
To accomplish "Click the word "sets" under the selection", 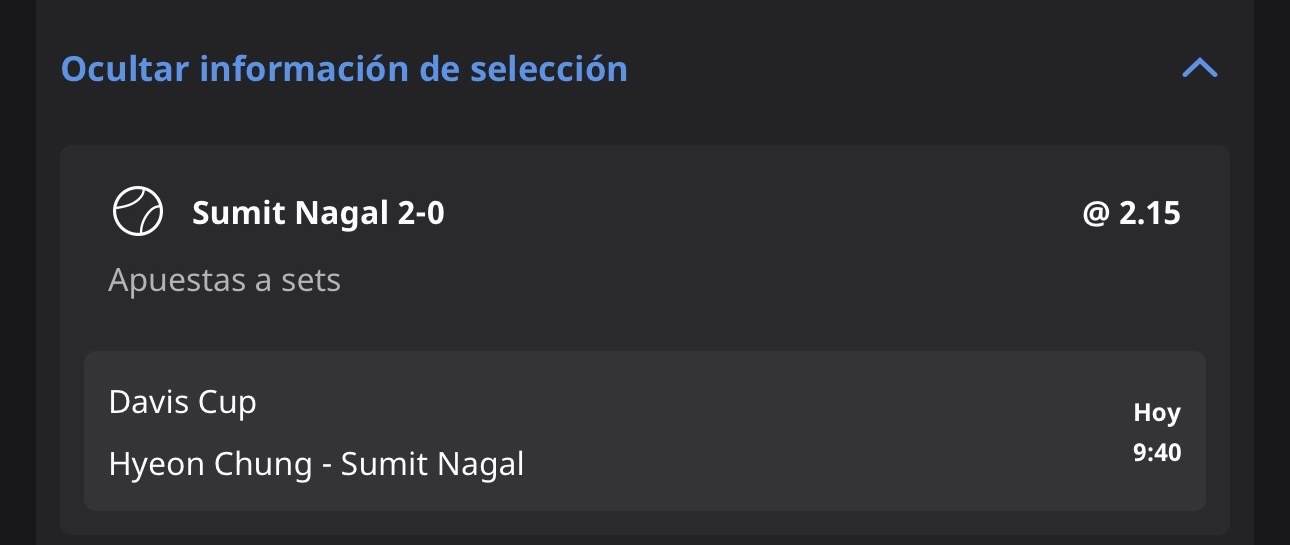I will pos(311,281).
